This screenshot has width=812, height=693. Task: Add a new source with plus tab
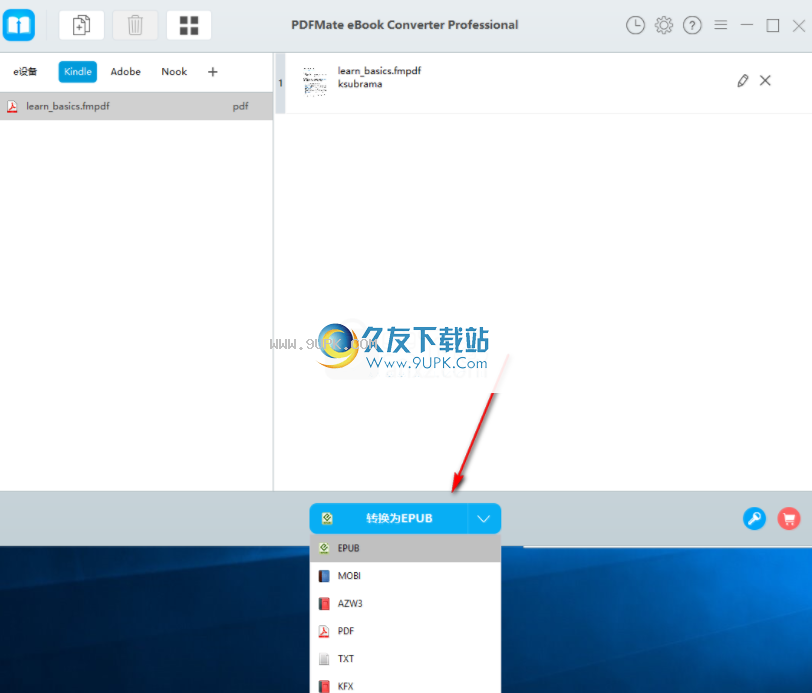[213, 72]
